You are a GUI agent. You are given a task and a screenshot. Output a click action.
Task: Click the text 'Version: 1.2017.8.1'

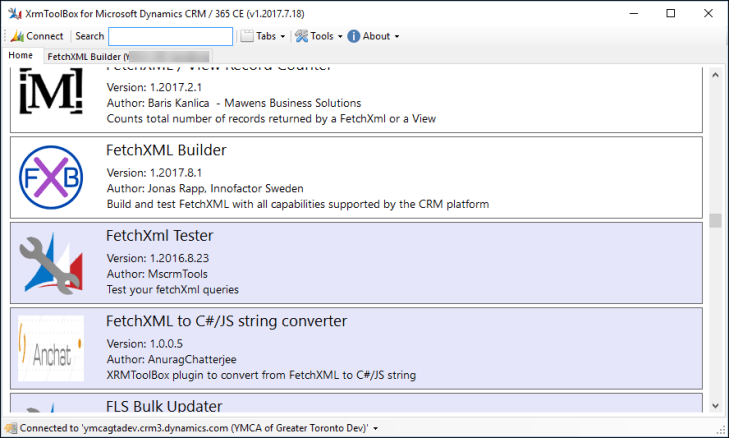(154, 173)
